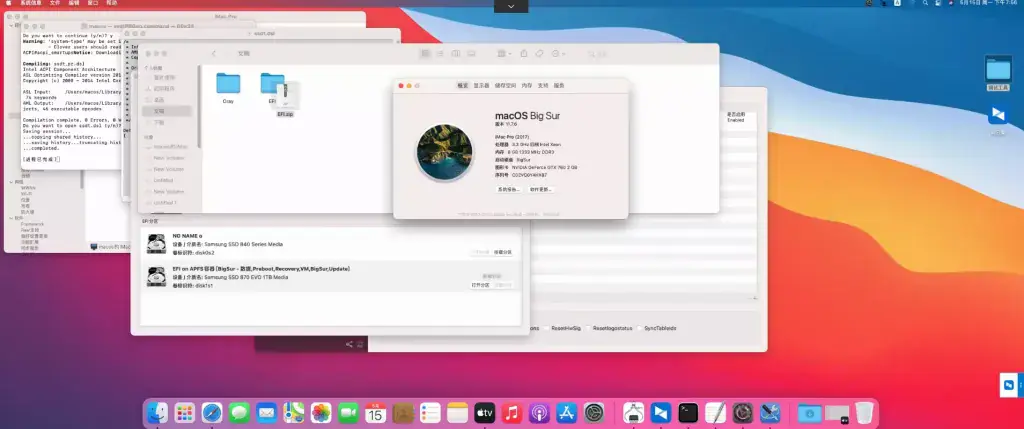Open the Messages app in Dock
Image resolution: width=1024 pixels, height=429 pixels.
[239, 413]
